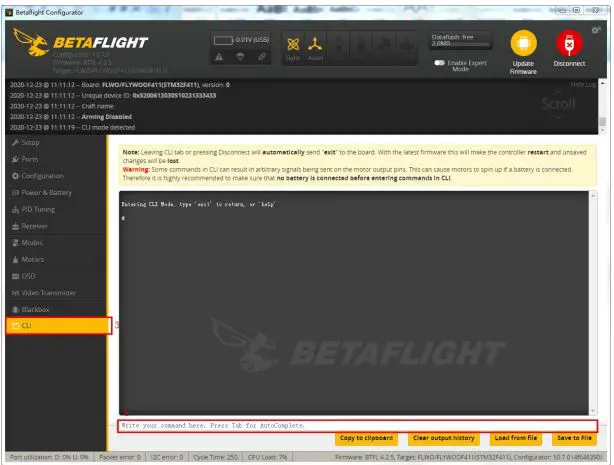This screenshot has width=614, height=465.
Task: Click Load from file button
Action: 516,438
